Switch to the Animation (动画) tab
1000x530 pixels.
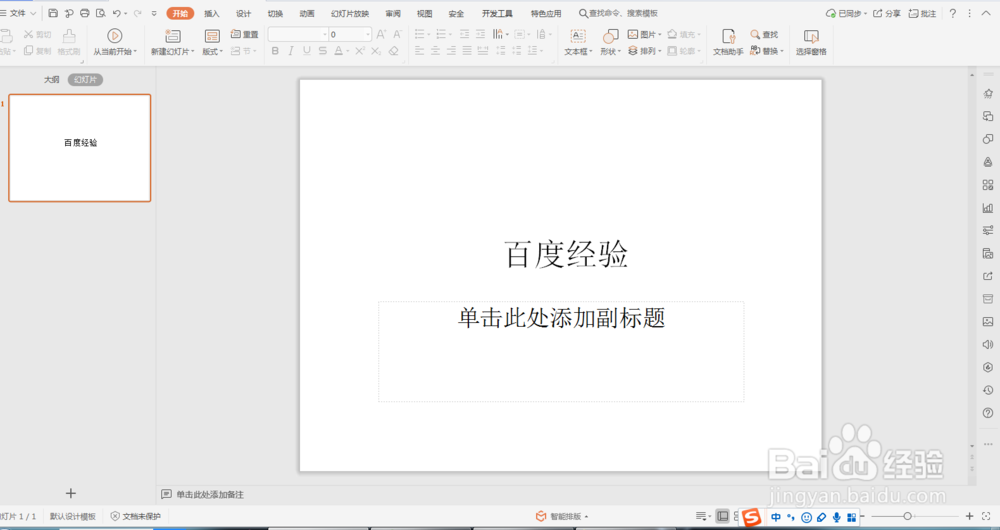pos(307,13)
